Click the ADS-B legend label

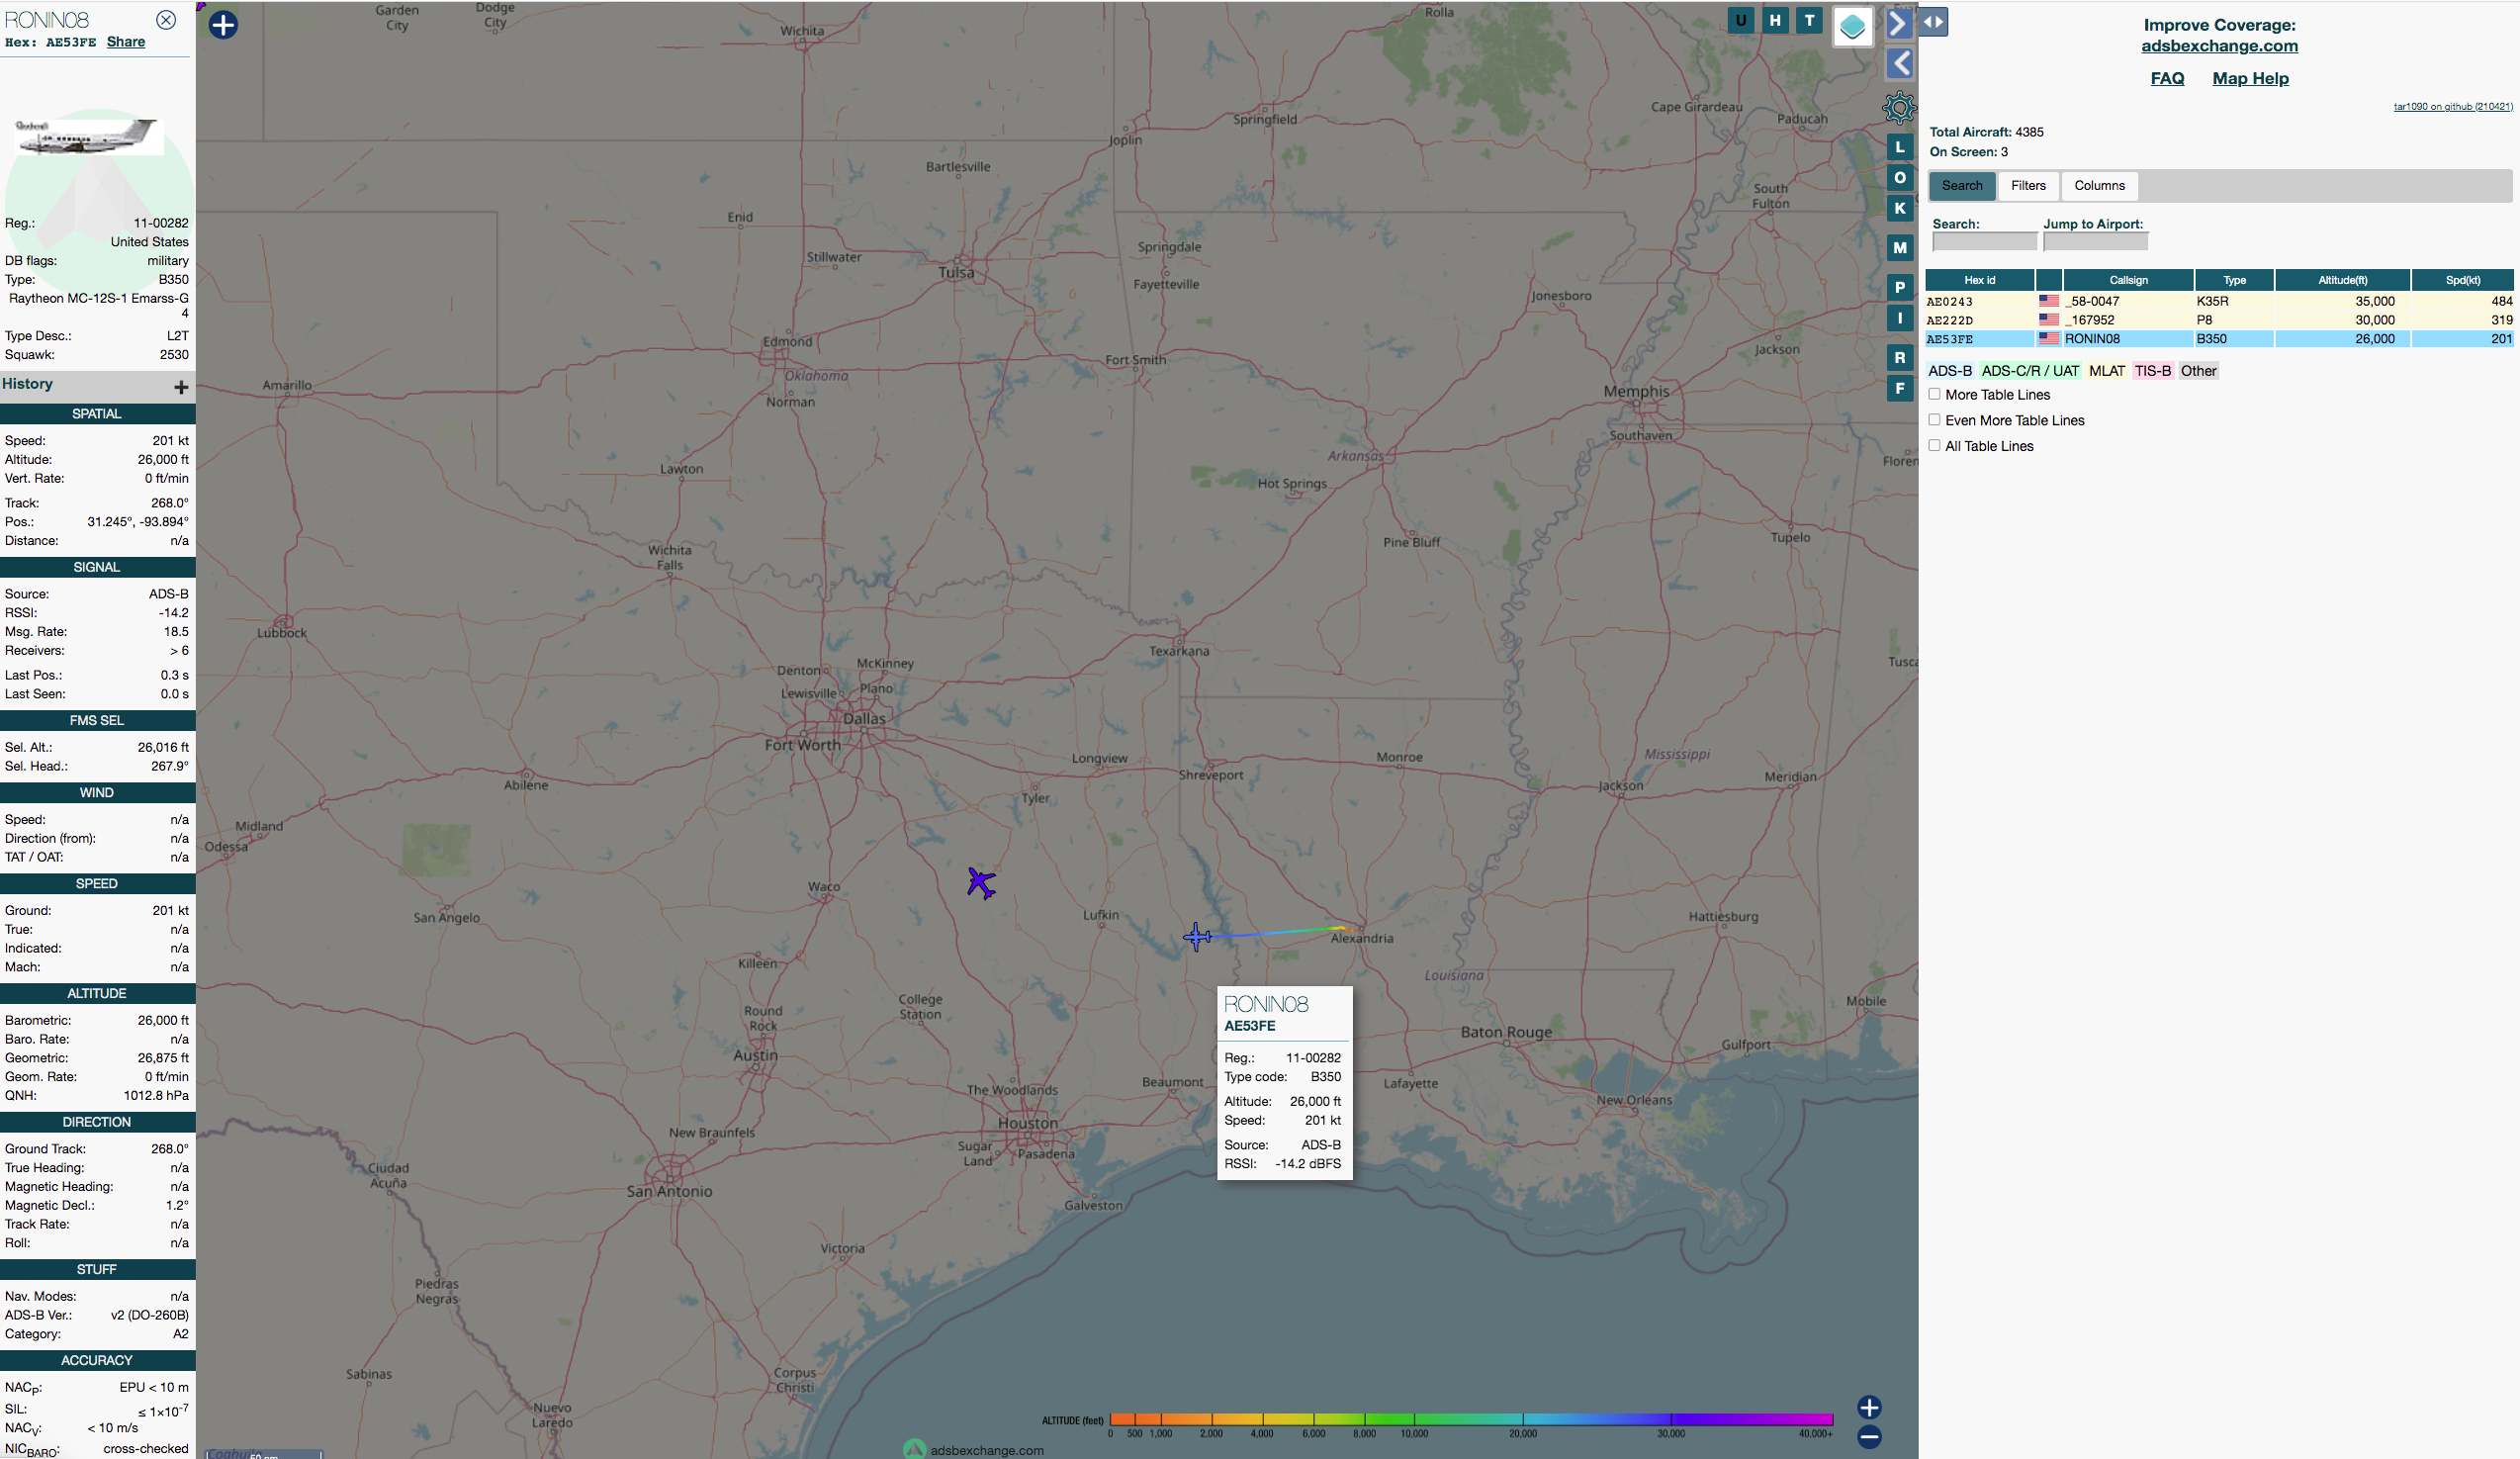click(x=1950, y=371)
